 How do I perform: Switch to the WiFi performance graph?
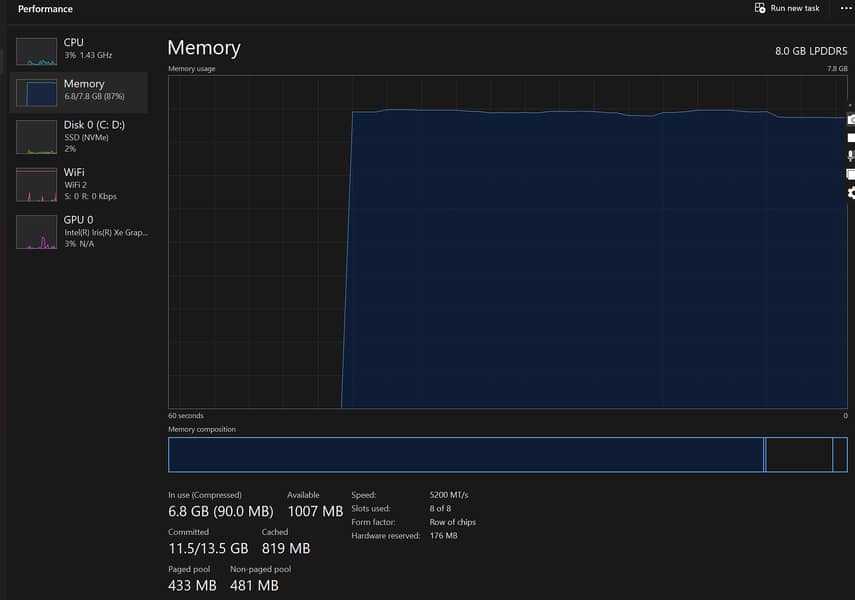[79, 184]
